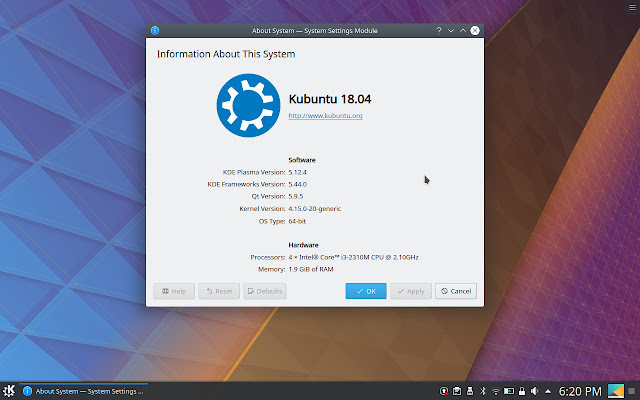This screenshot has height=400, width=640.
Task: Open the updates notifier tray icon
Action: (444, 391)
